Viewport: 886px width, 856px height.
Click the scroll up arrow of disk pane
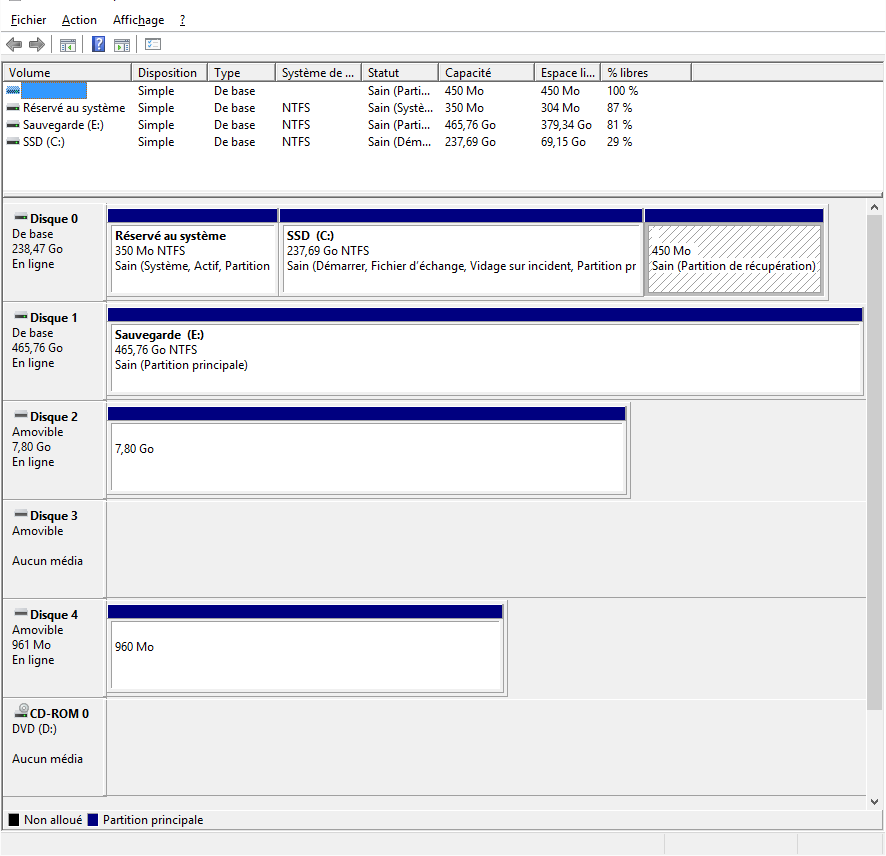coord(874,207)
